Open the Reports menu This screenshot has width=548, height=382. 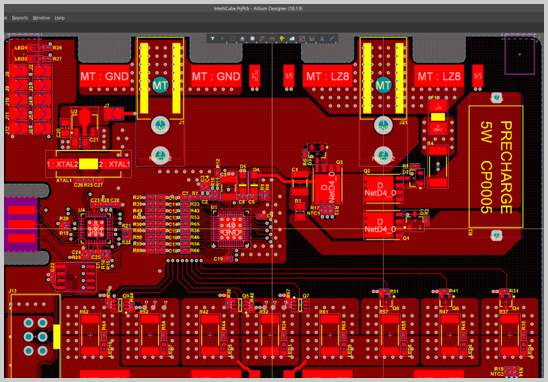coord(20,18)
